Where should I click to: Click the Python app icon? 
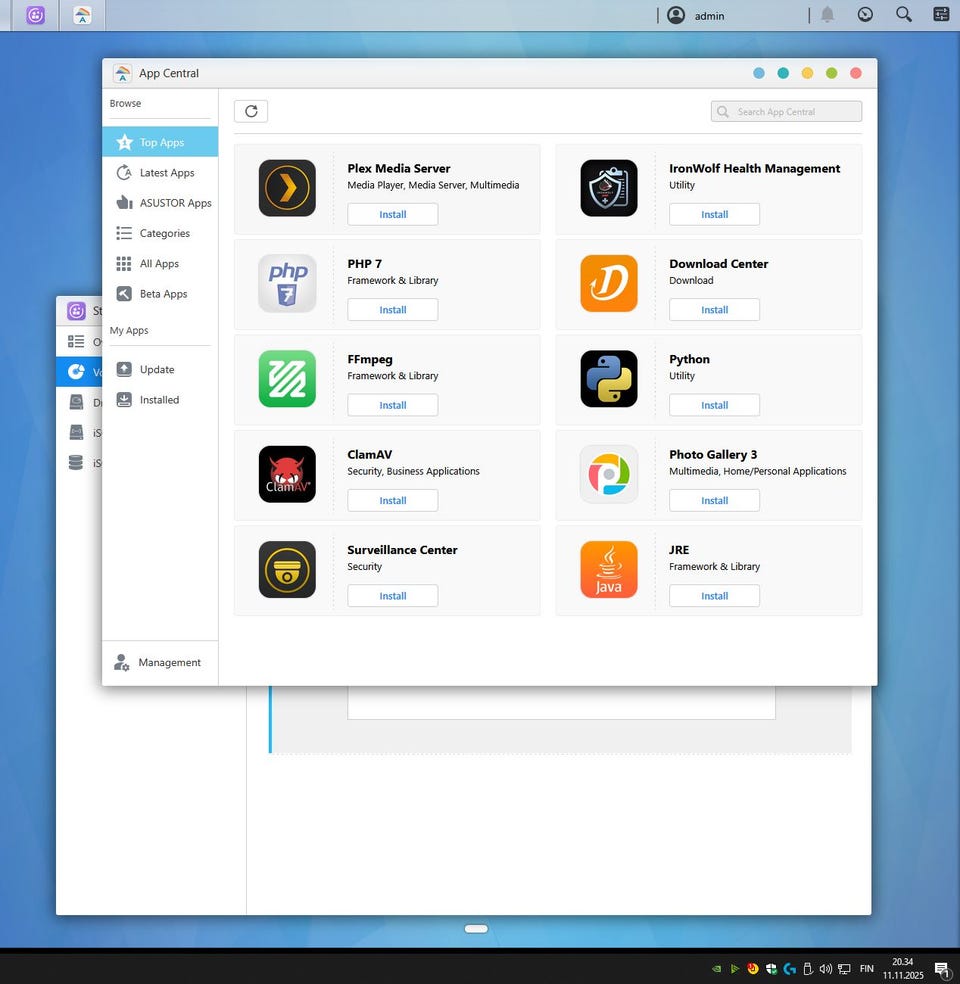click(x=609, y=378)
